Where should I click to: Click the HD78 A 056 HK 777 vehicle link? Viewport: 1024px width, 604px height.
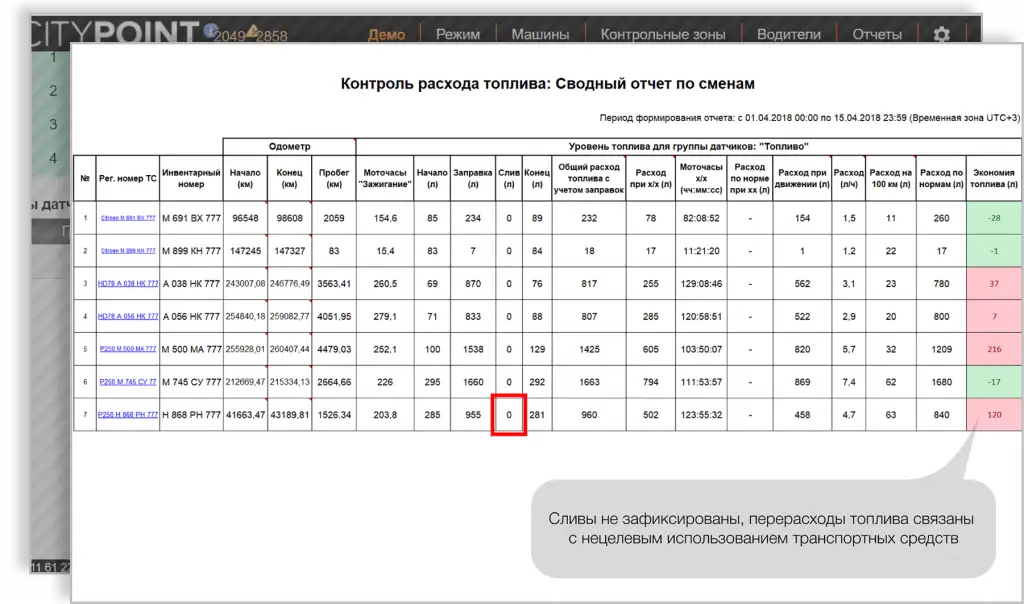point(127,316)
